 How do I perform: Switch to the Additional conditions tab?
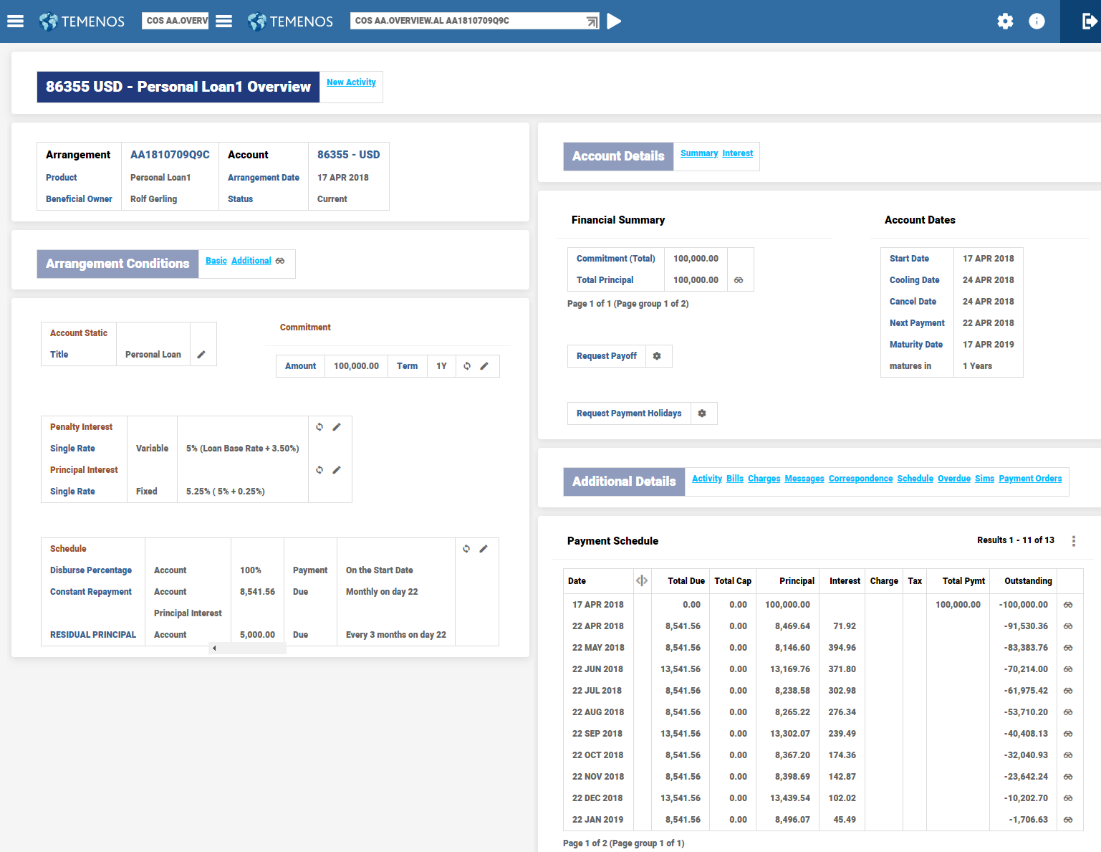251,261
